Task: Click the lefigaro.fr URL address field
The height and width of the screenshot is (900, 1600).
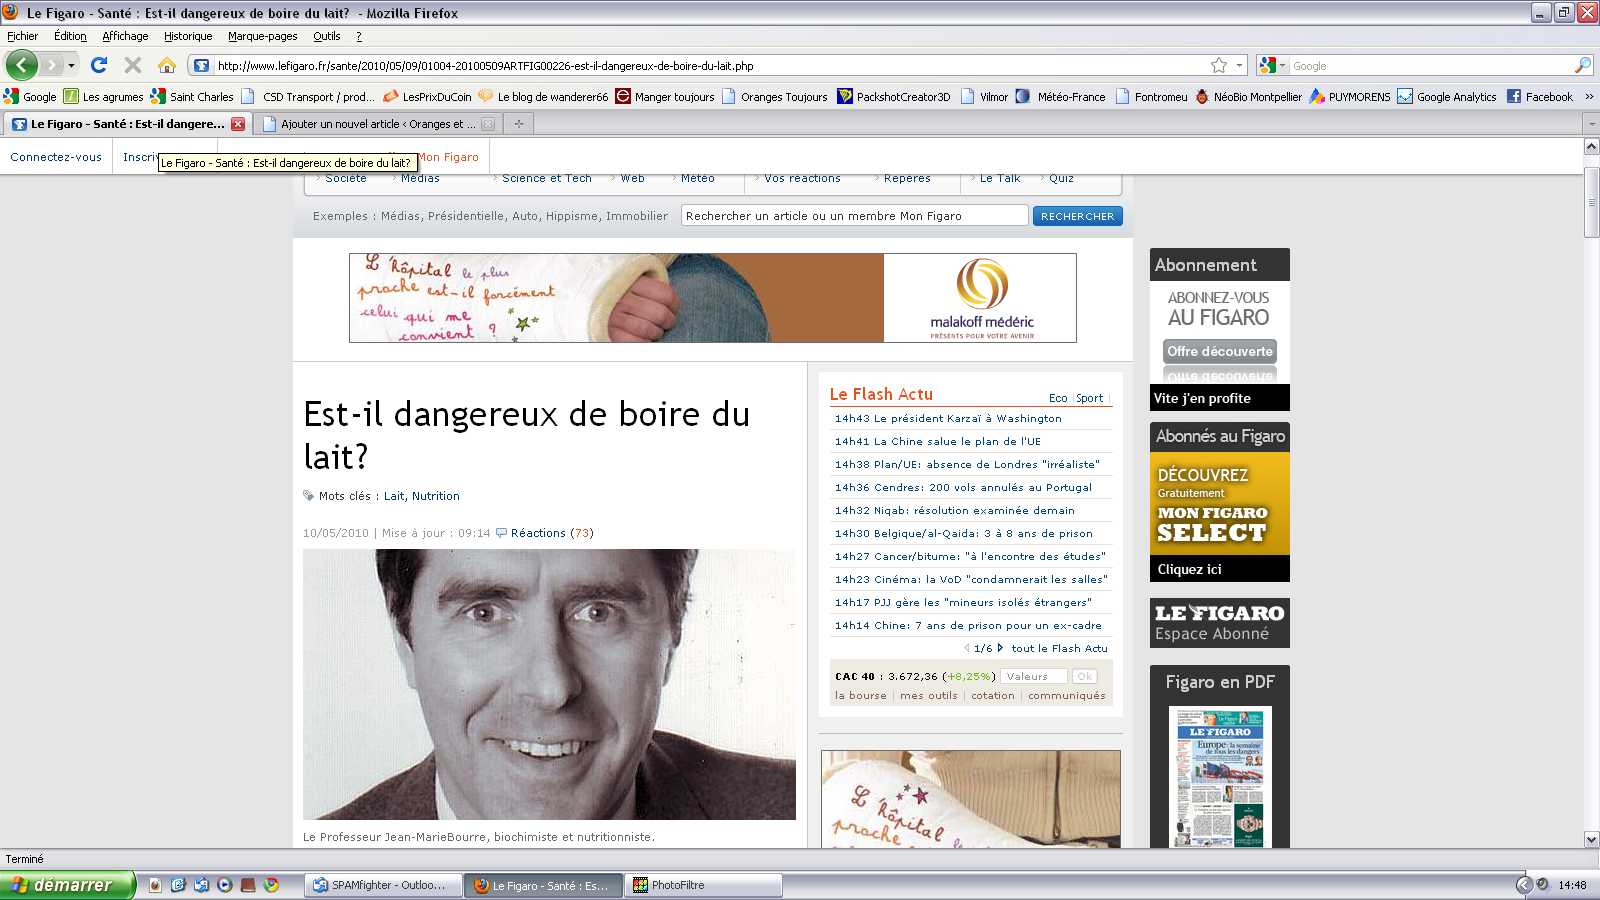Action: (x=710, y=66)
